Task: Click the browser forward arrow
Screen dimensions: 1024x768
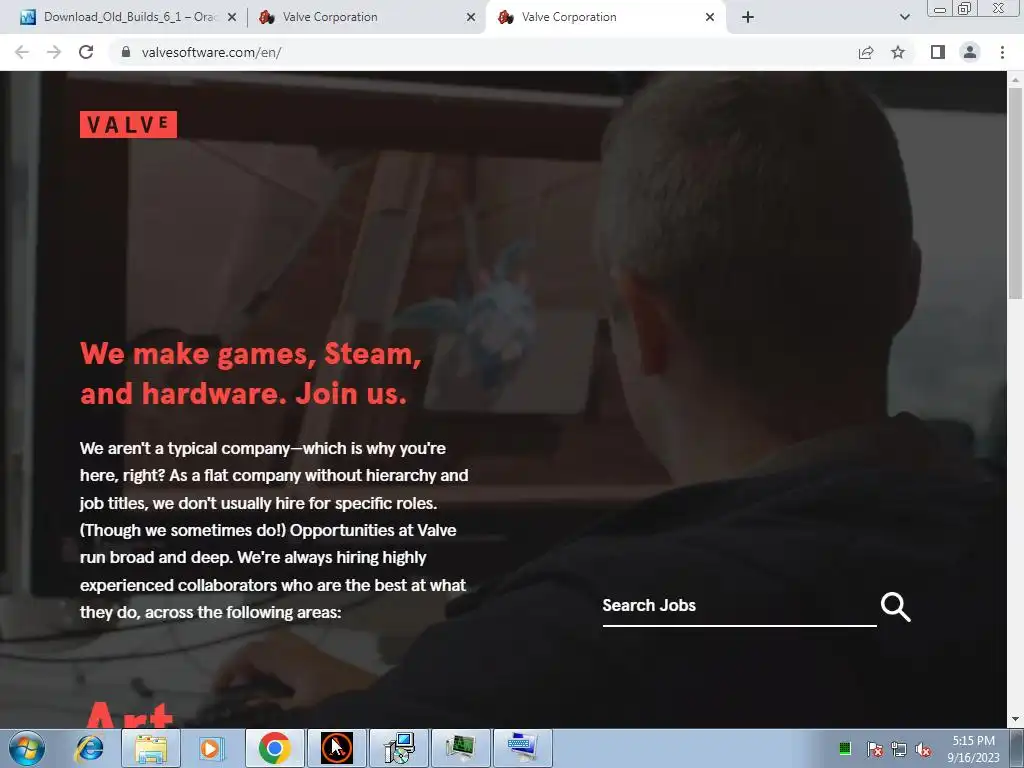Action: (x=54, y=52)
